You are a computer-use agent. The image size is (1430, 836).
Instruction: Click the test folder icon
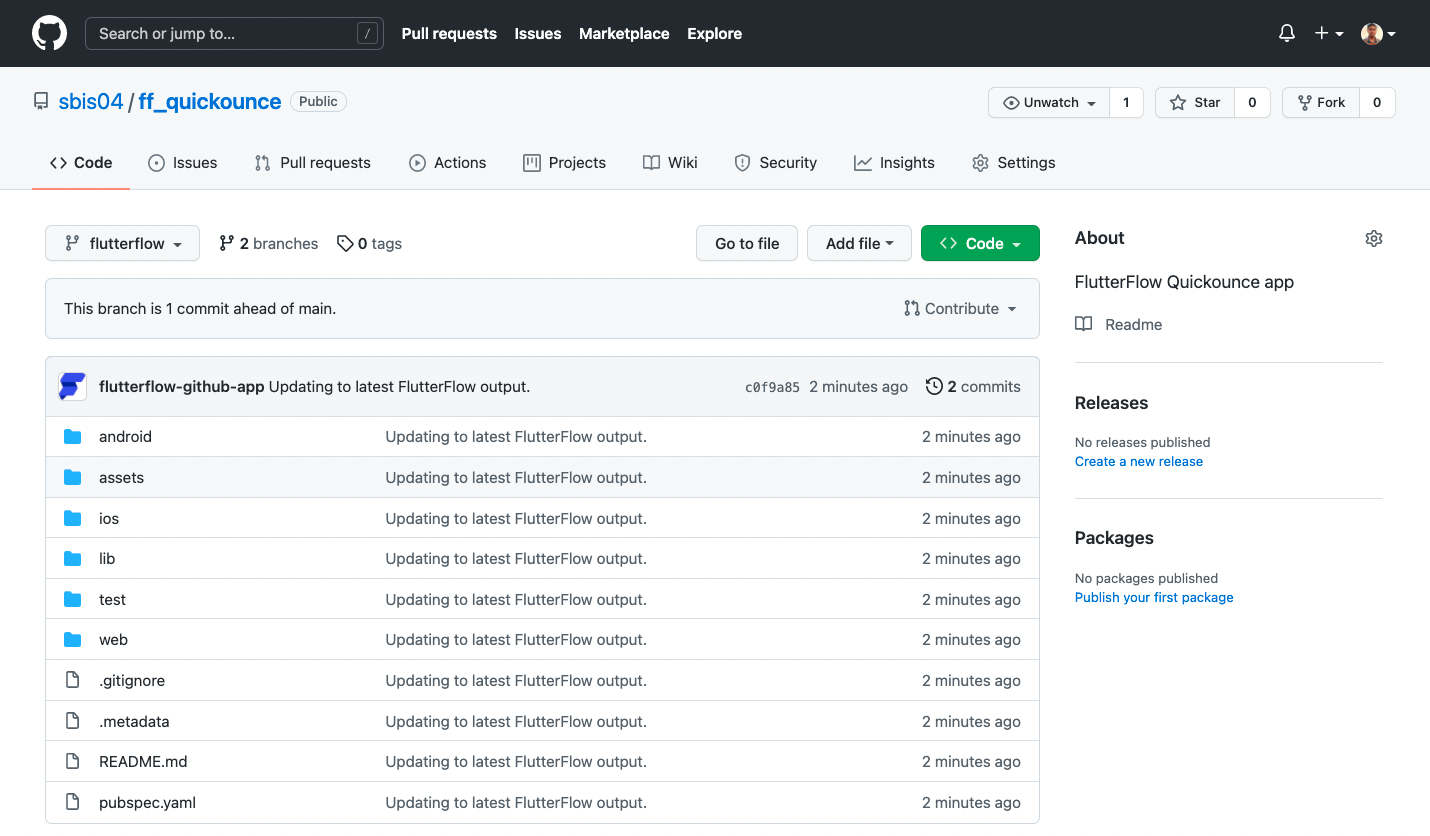pyautogui.click(x=73, y=599)
